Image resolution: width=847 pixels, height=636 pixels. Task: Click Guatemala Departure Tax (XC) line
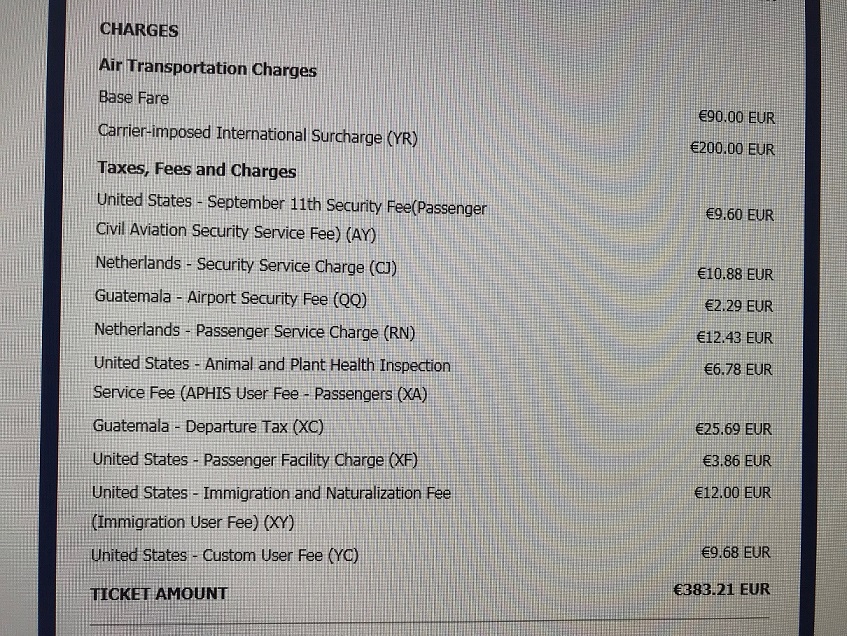point(208,426)
